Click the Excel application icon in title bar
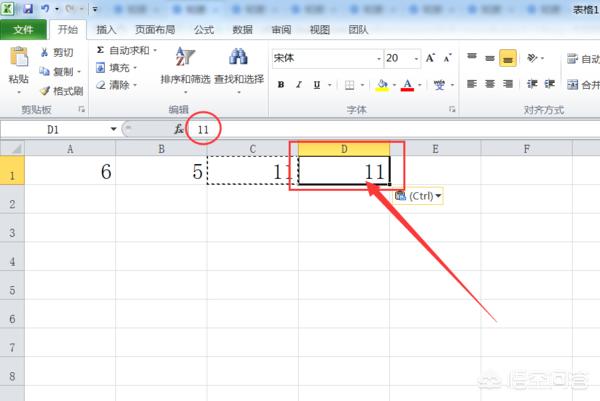Image resolution: width=600 pixels, height=401 pixels. coord(7,8)
